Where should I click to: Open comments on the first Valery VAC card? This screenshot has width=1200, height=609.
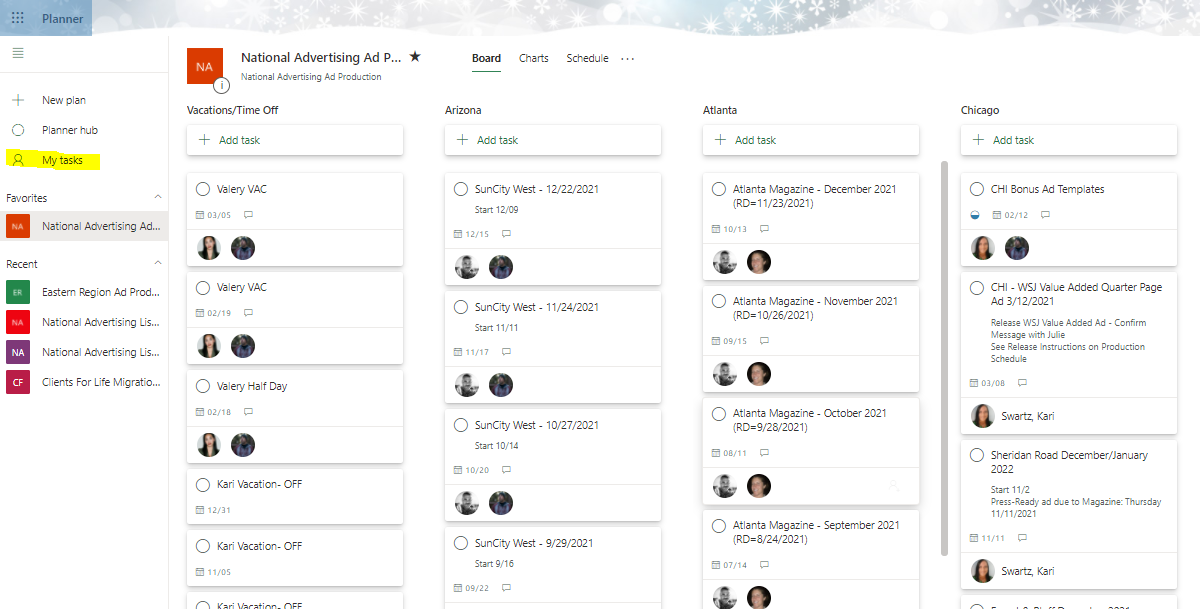[247, 214]
